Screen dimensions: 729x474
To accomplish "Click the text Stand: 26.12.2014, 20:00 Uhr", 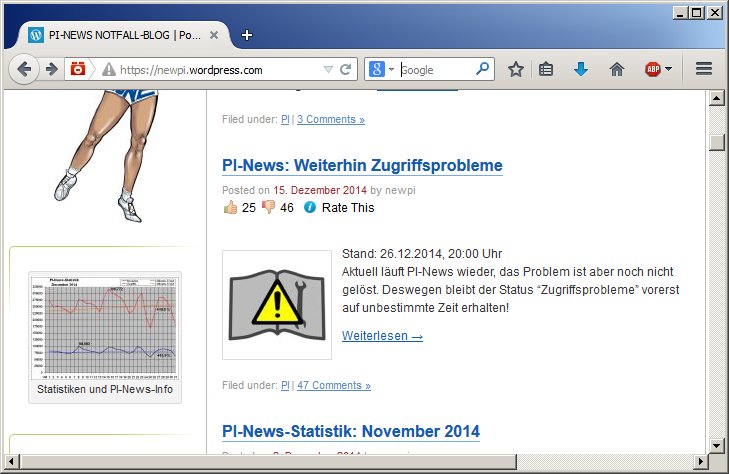I will click(x=422, y=254).
